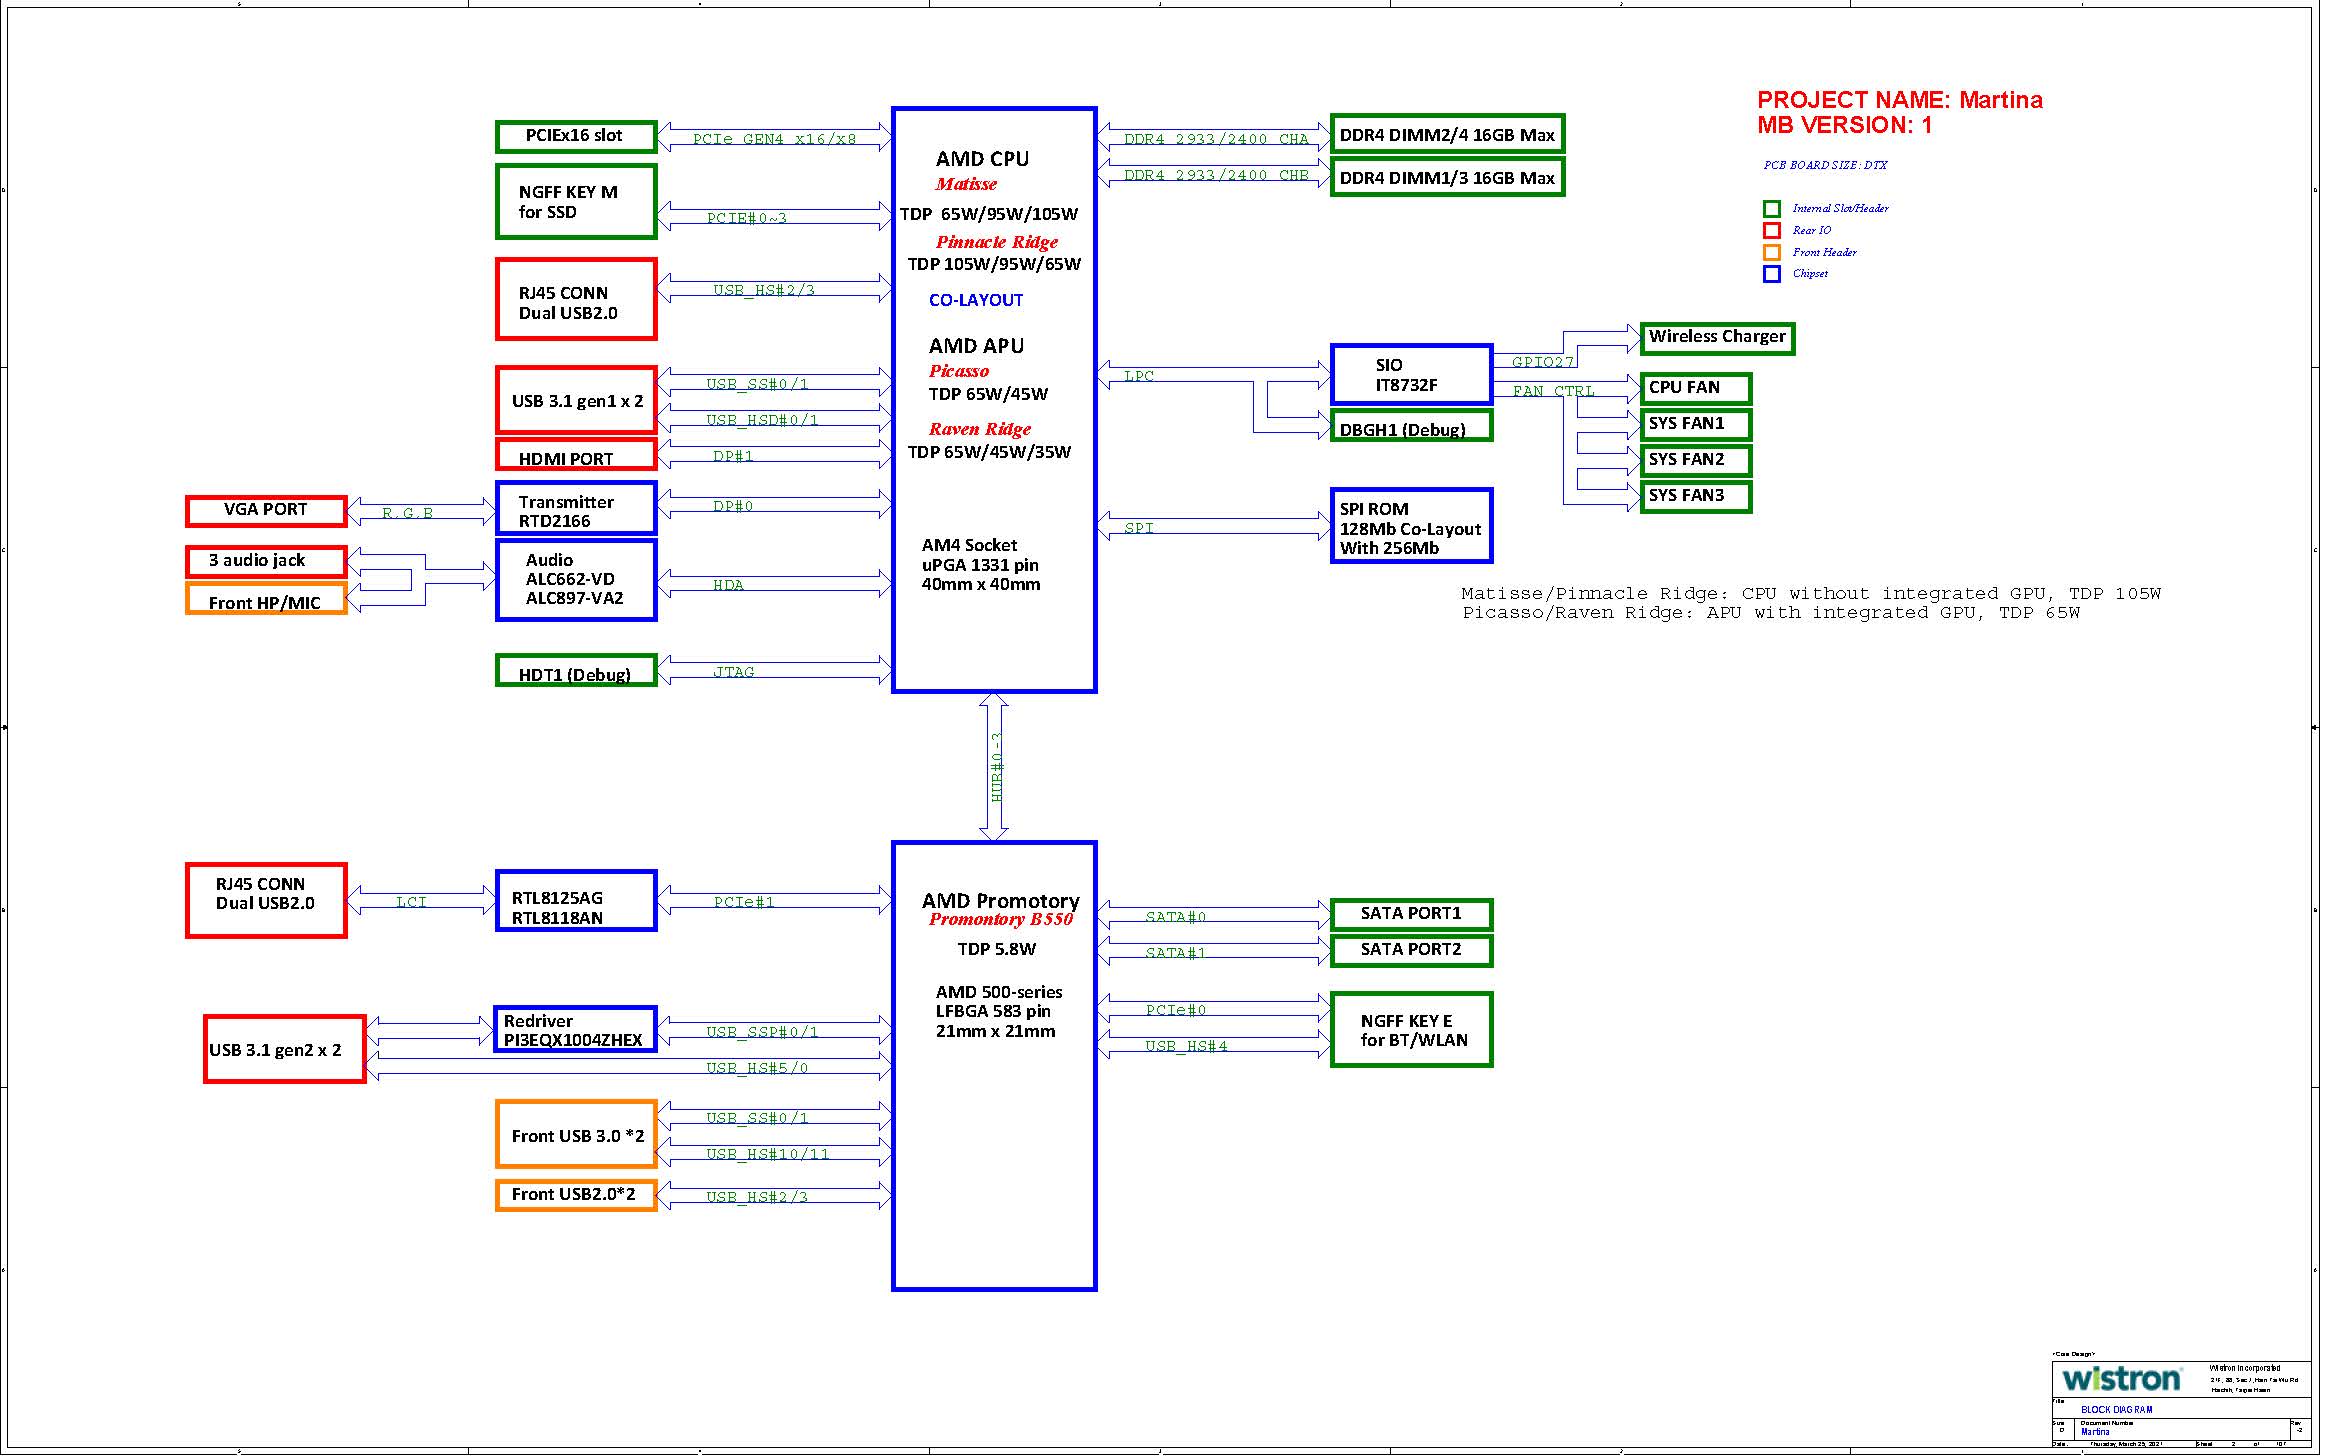Click the SIO IT8732F block
The width and height of the screenshot is (2326, 1456).
point(1411,375)
